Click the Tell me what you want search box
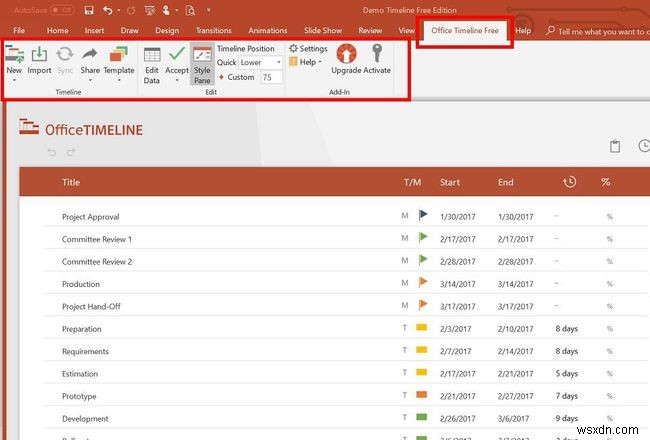Screen dimensions: 650x440 (597, 31)
